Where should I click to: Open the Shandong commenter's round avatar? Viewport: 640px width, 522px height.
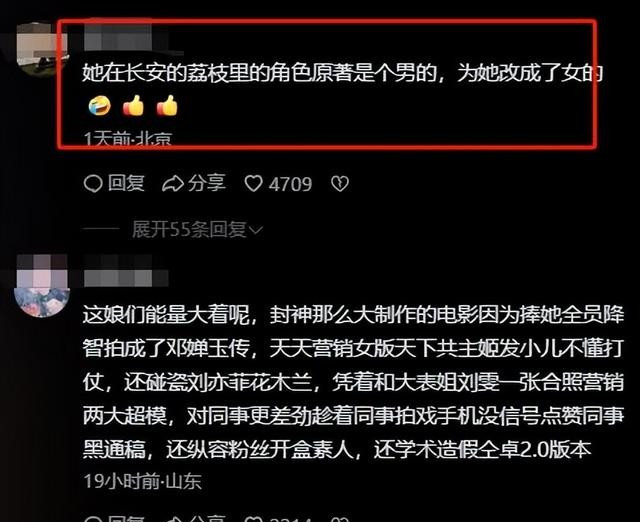click(42, 286)
